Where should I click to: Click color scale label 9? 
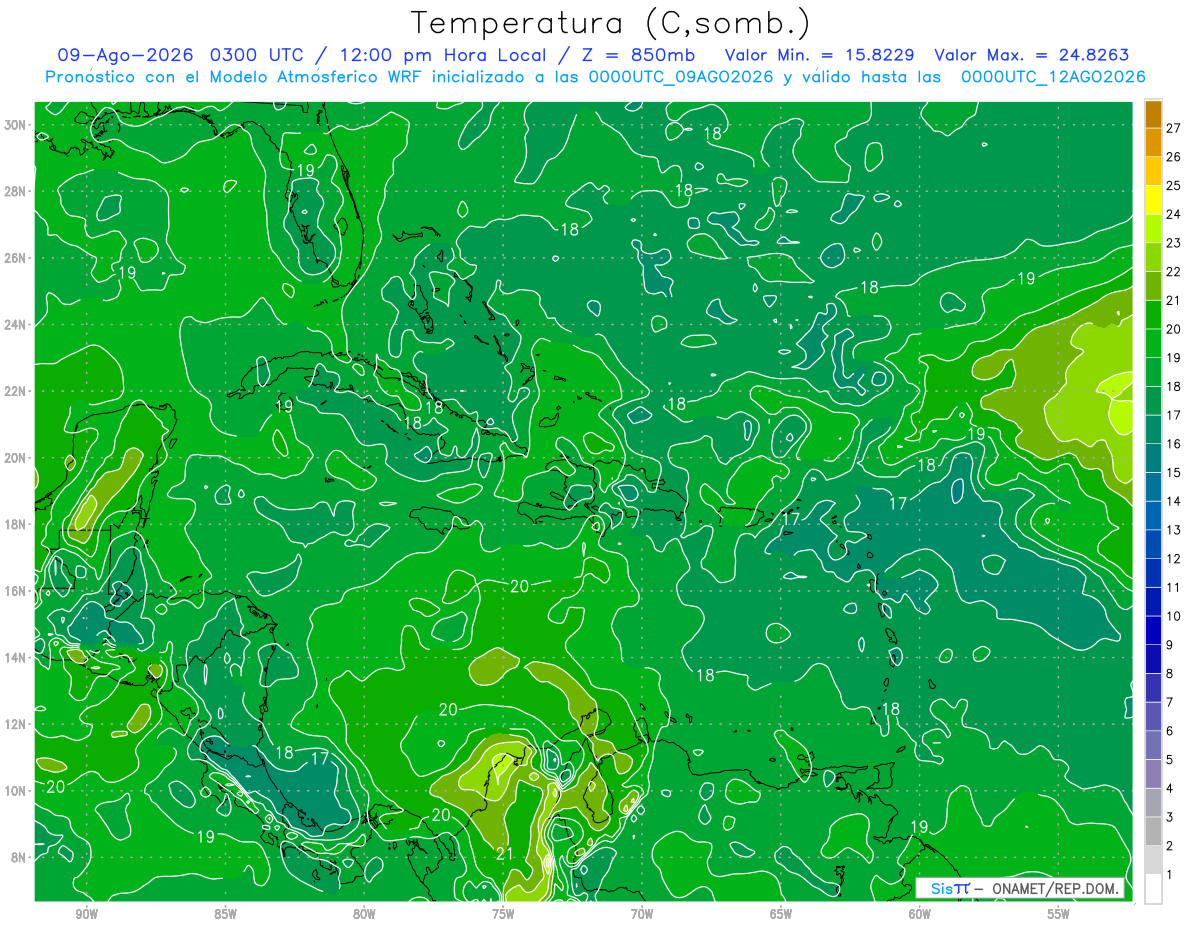(x=1169, y=644)
